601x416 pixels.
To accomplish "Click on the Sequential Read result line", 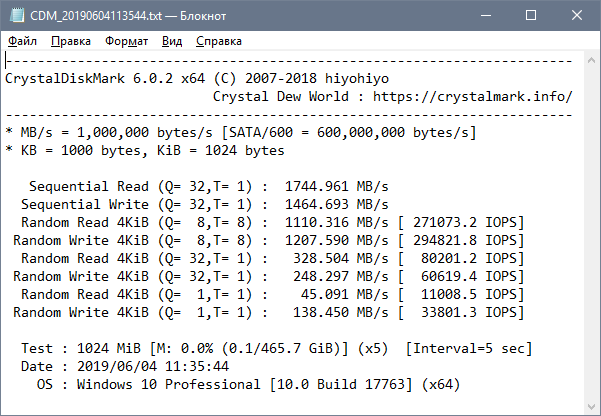I will [209, 187].
